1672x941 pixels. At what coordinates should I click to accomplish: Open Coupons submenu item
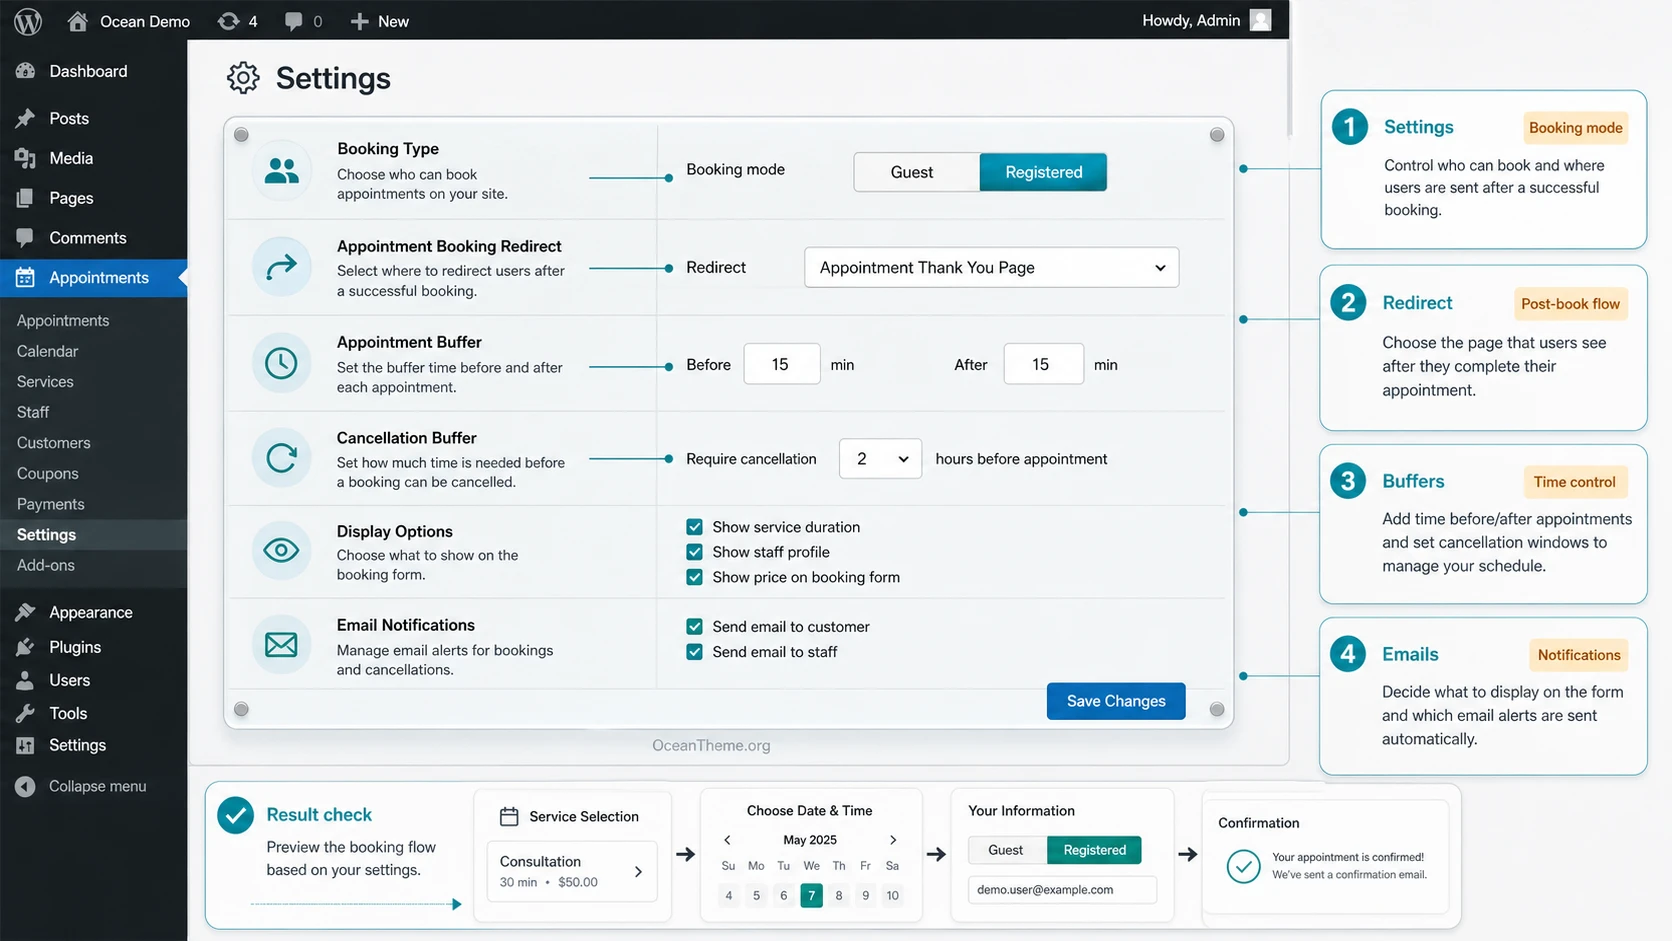coord(47,474)
